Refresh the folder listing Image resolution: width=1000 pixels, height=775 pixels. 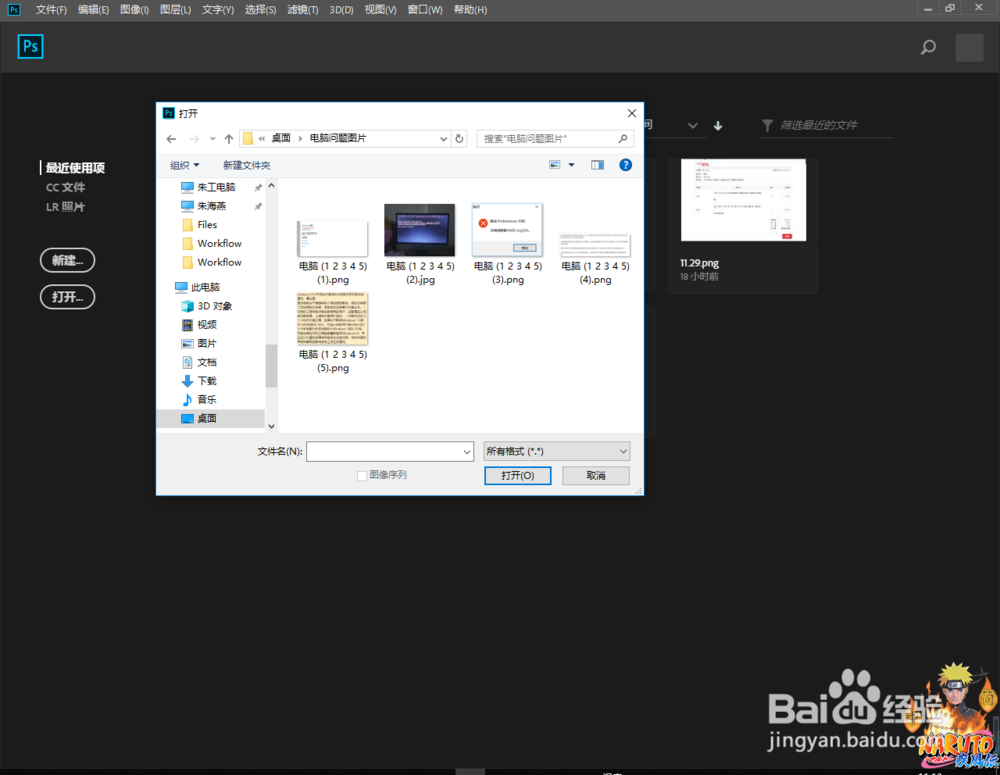point(459,138)
